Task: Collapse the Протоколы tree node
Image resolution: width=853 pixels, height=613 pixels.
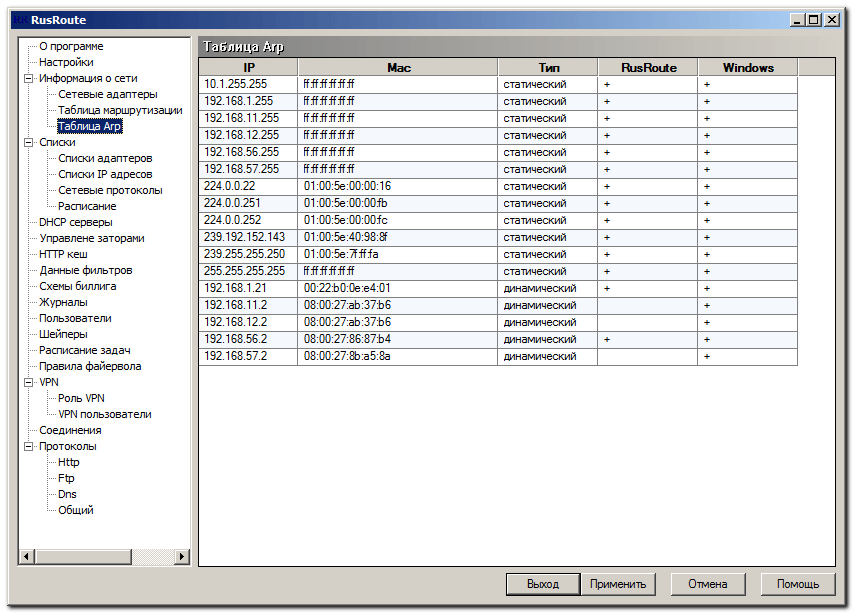Action: pos(28,447)
